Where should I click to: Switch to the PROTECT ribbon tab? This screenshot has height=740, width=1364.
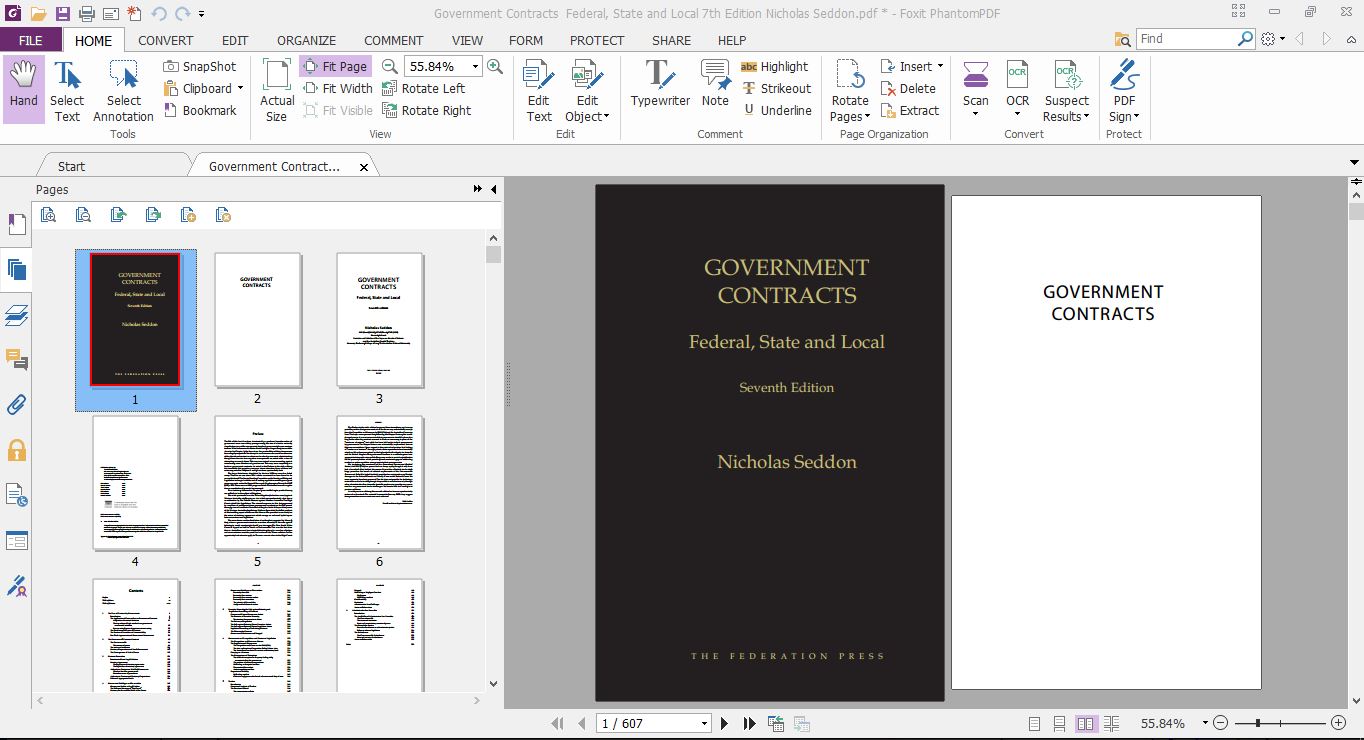point(597,40)
